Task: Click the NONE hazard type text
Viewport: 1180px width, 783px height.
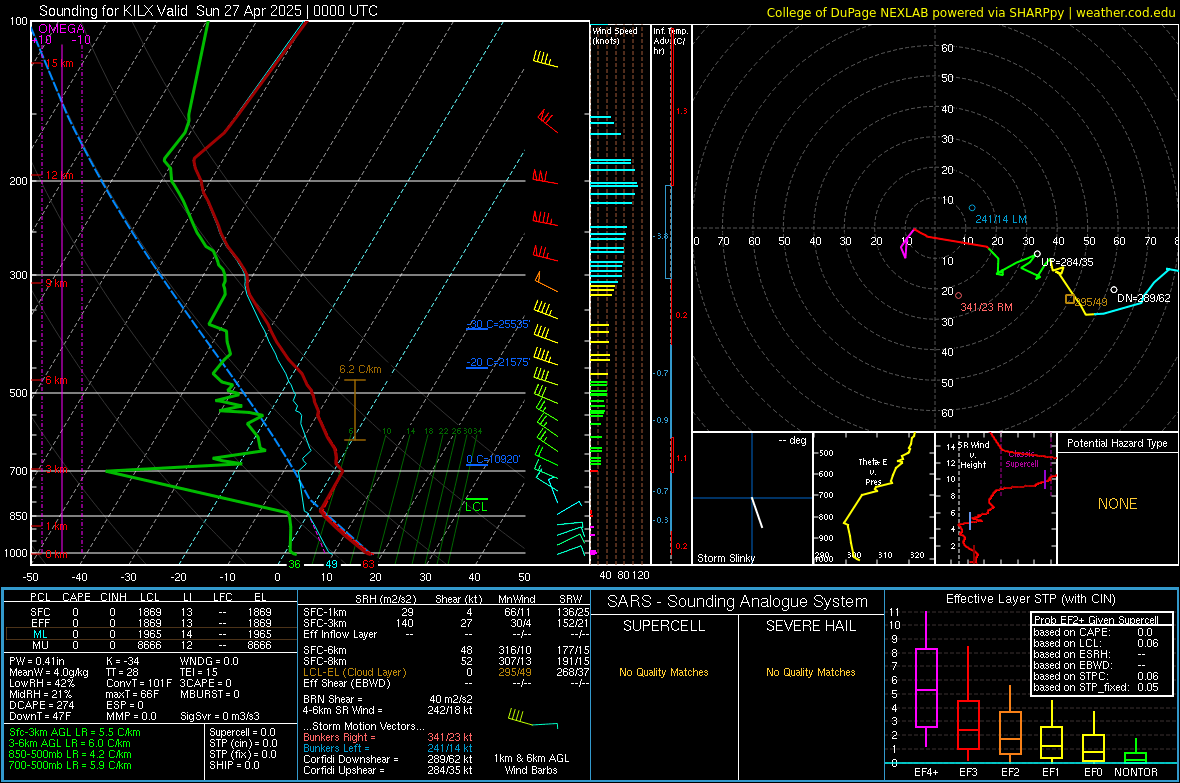Action: [x=1118, y=504]
